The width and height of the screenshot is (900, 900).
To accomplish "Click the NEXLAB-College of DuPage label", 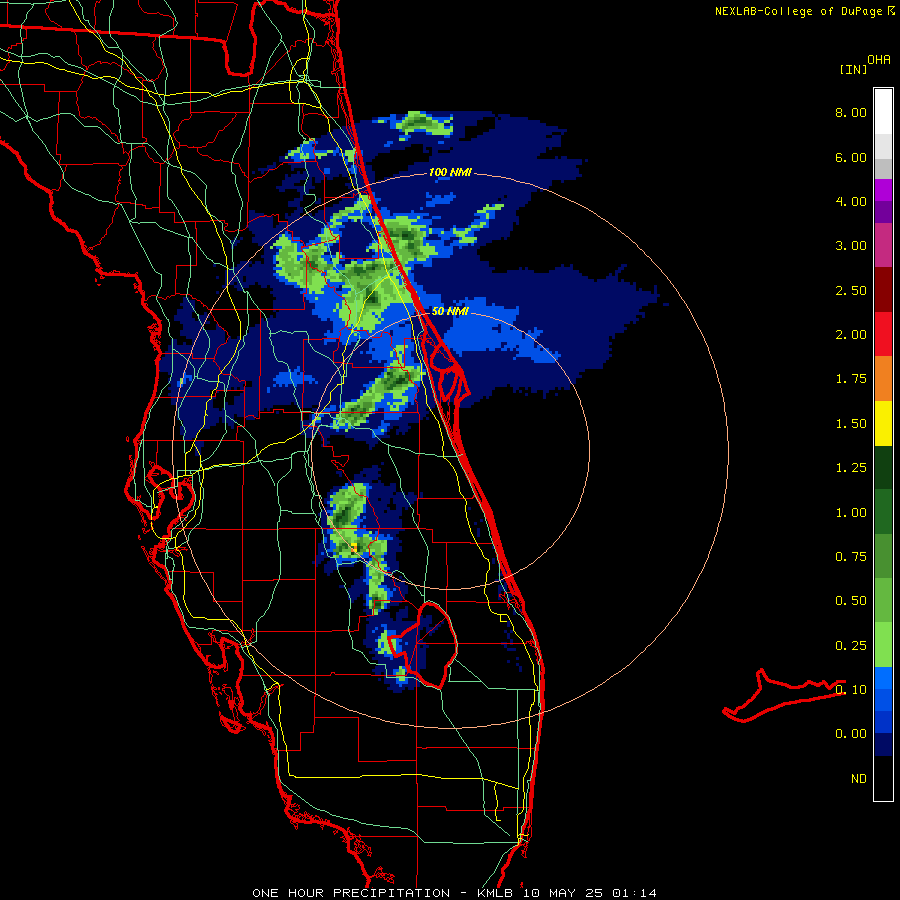I will coord(799,11).
